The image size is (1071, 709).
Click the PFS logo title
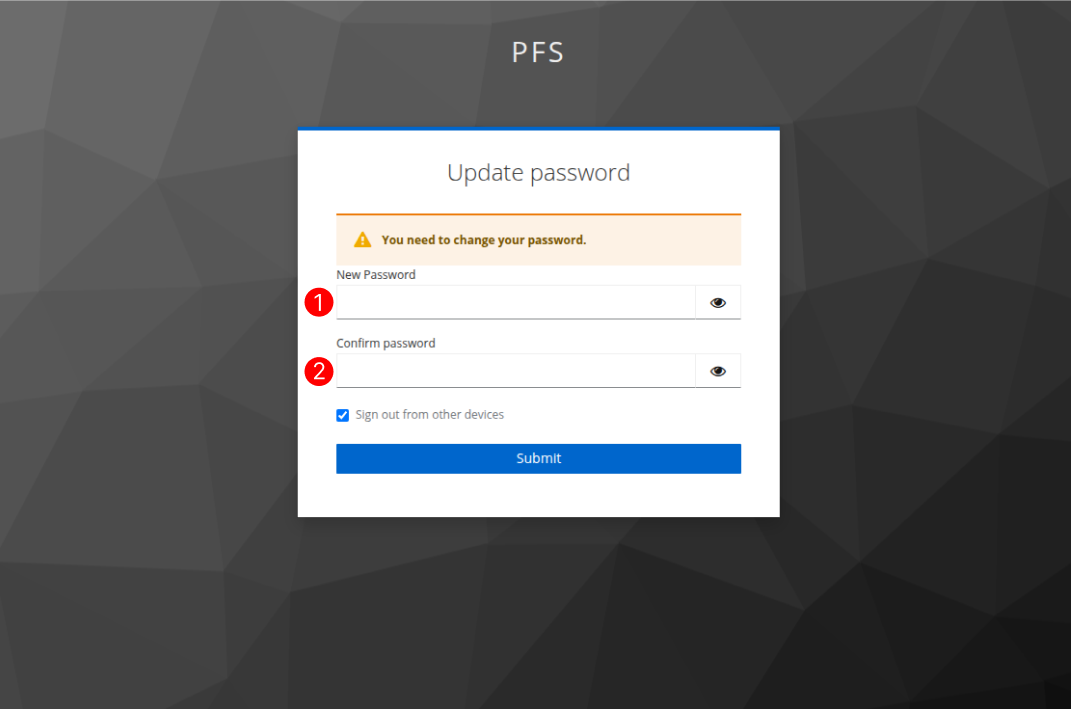click(x=538, y=53)
